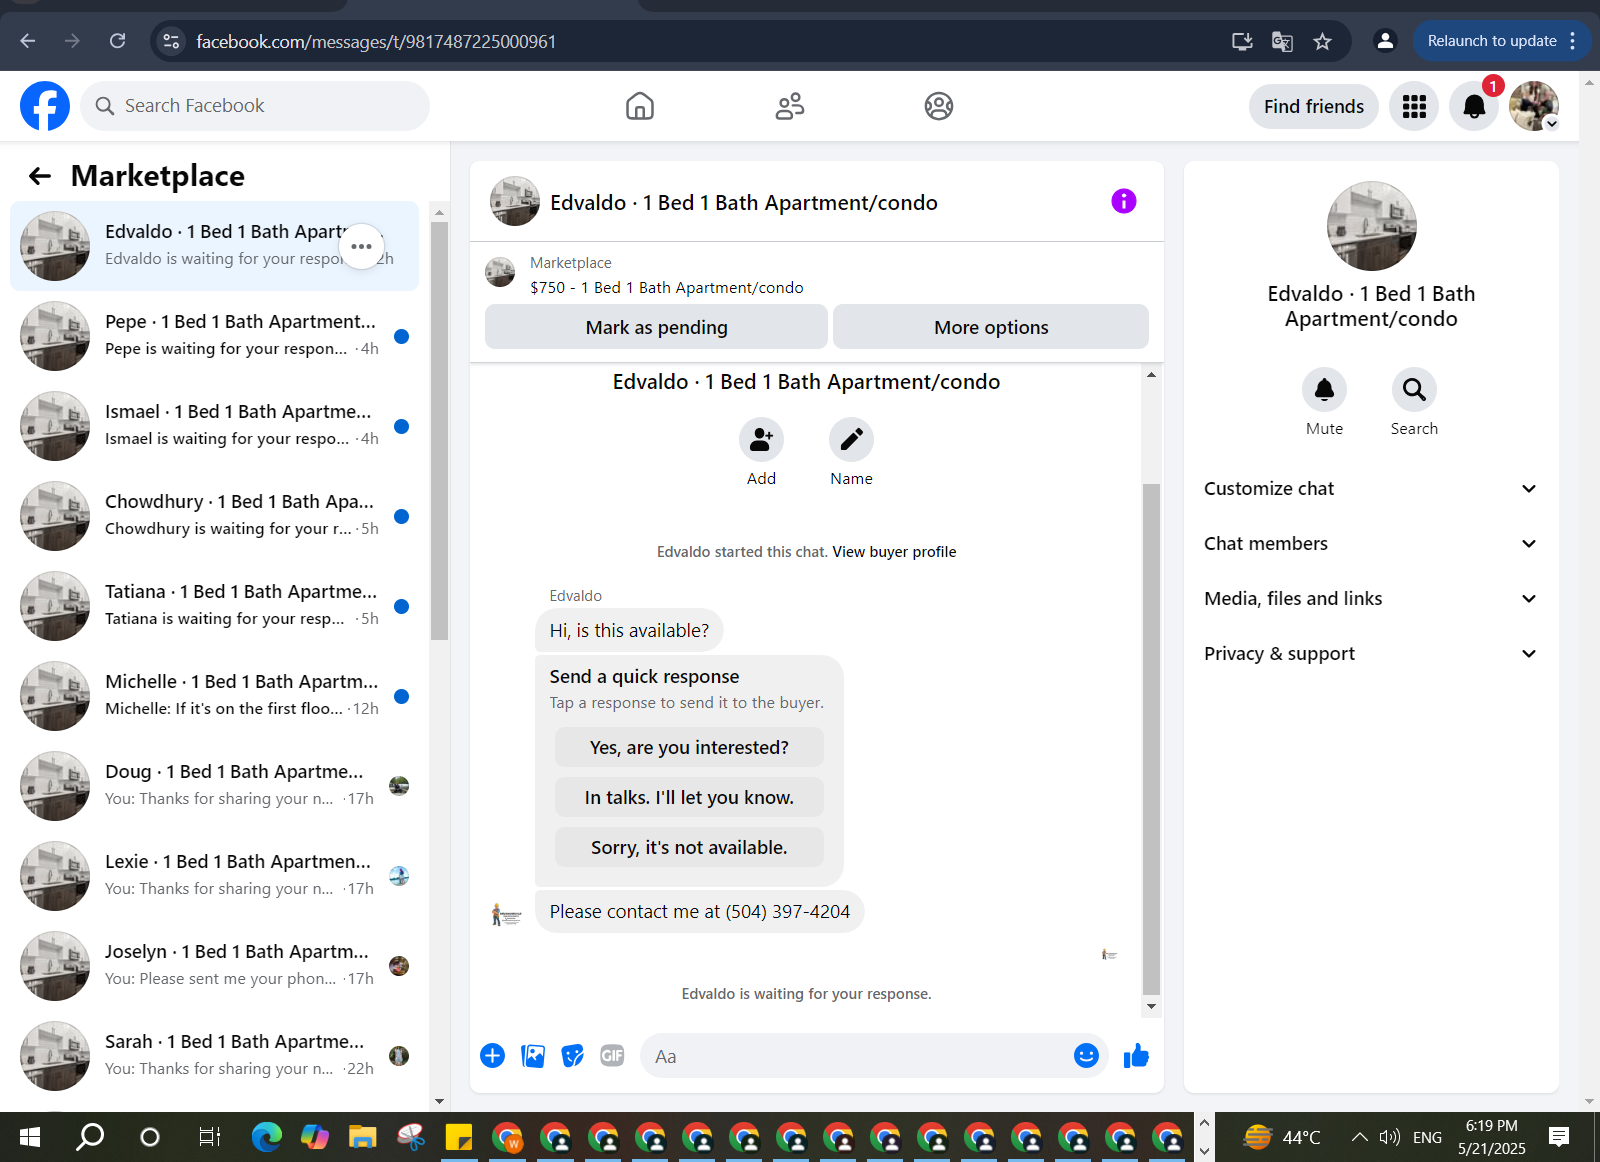The width and height of the screenshot is (1600, 1162).
Task: Expand Chat members section
Action: [1370, 544]
